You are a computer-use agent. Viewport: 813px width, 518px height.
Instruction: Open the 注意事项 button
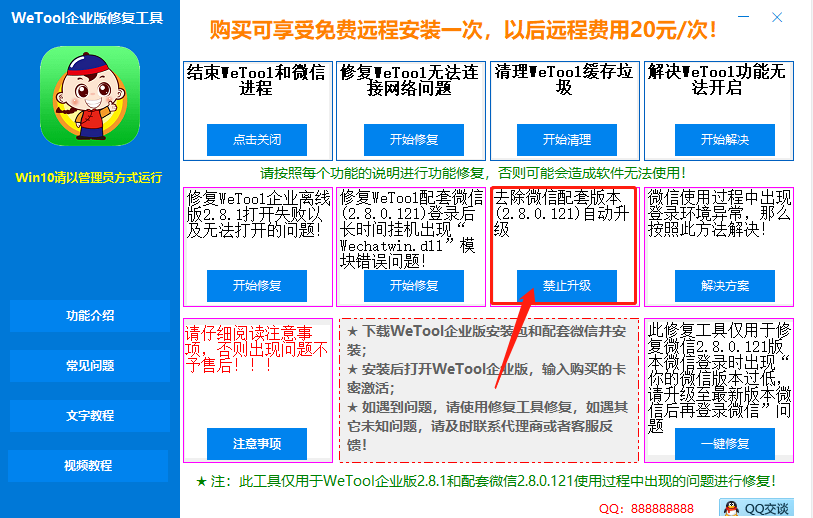coord(257,444)
